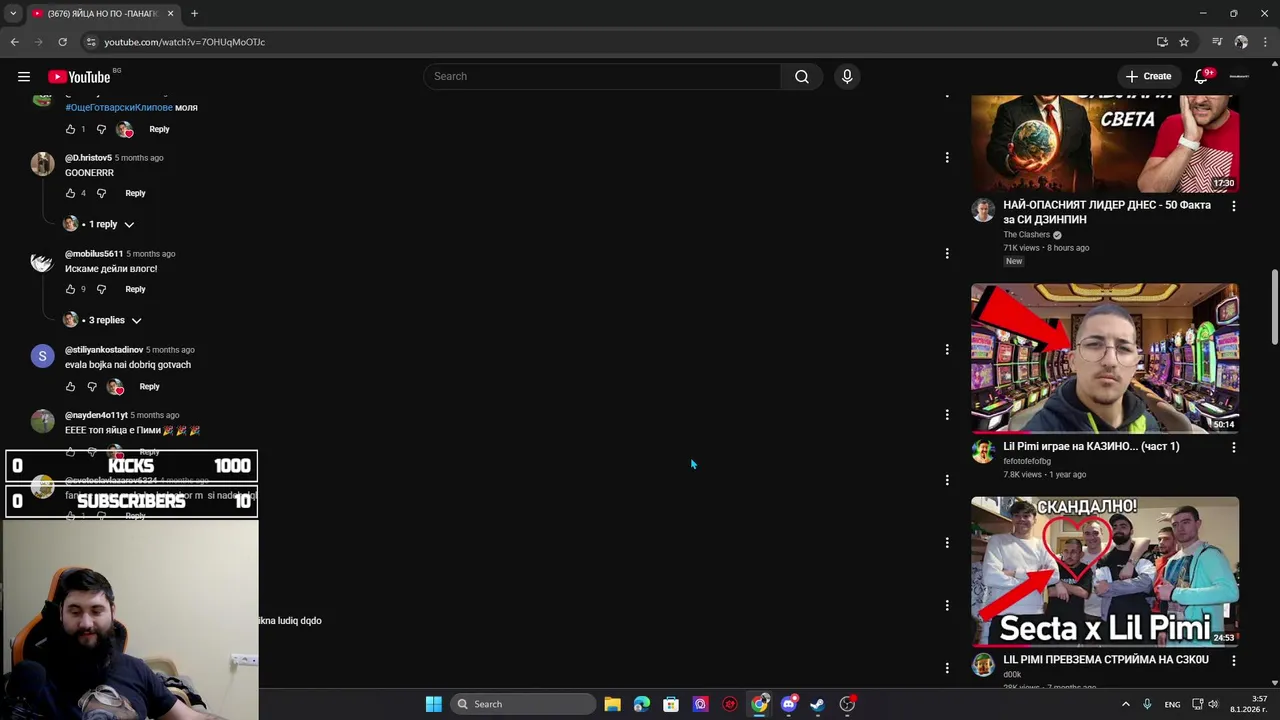Open video title НАЙ-ОПАСНИЯТ ЛИДЕР ДНЕС
This screenshot has height=720, width=1280.
coord(1107,212)
